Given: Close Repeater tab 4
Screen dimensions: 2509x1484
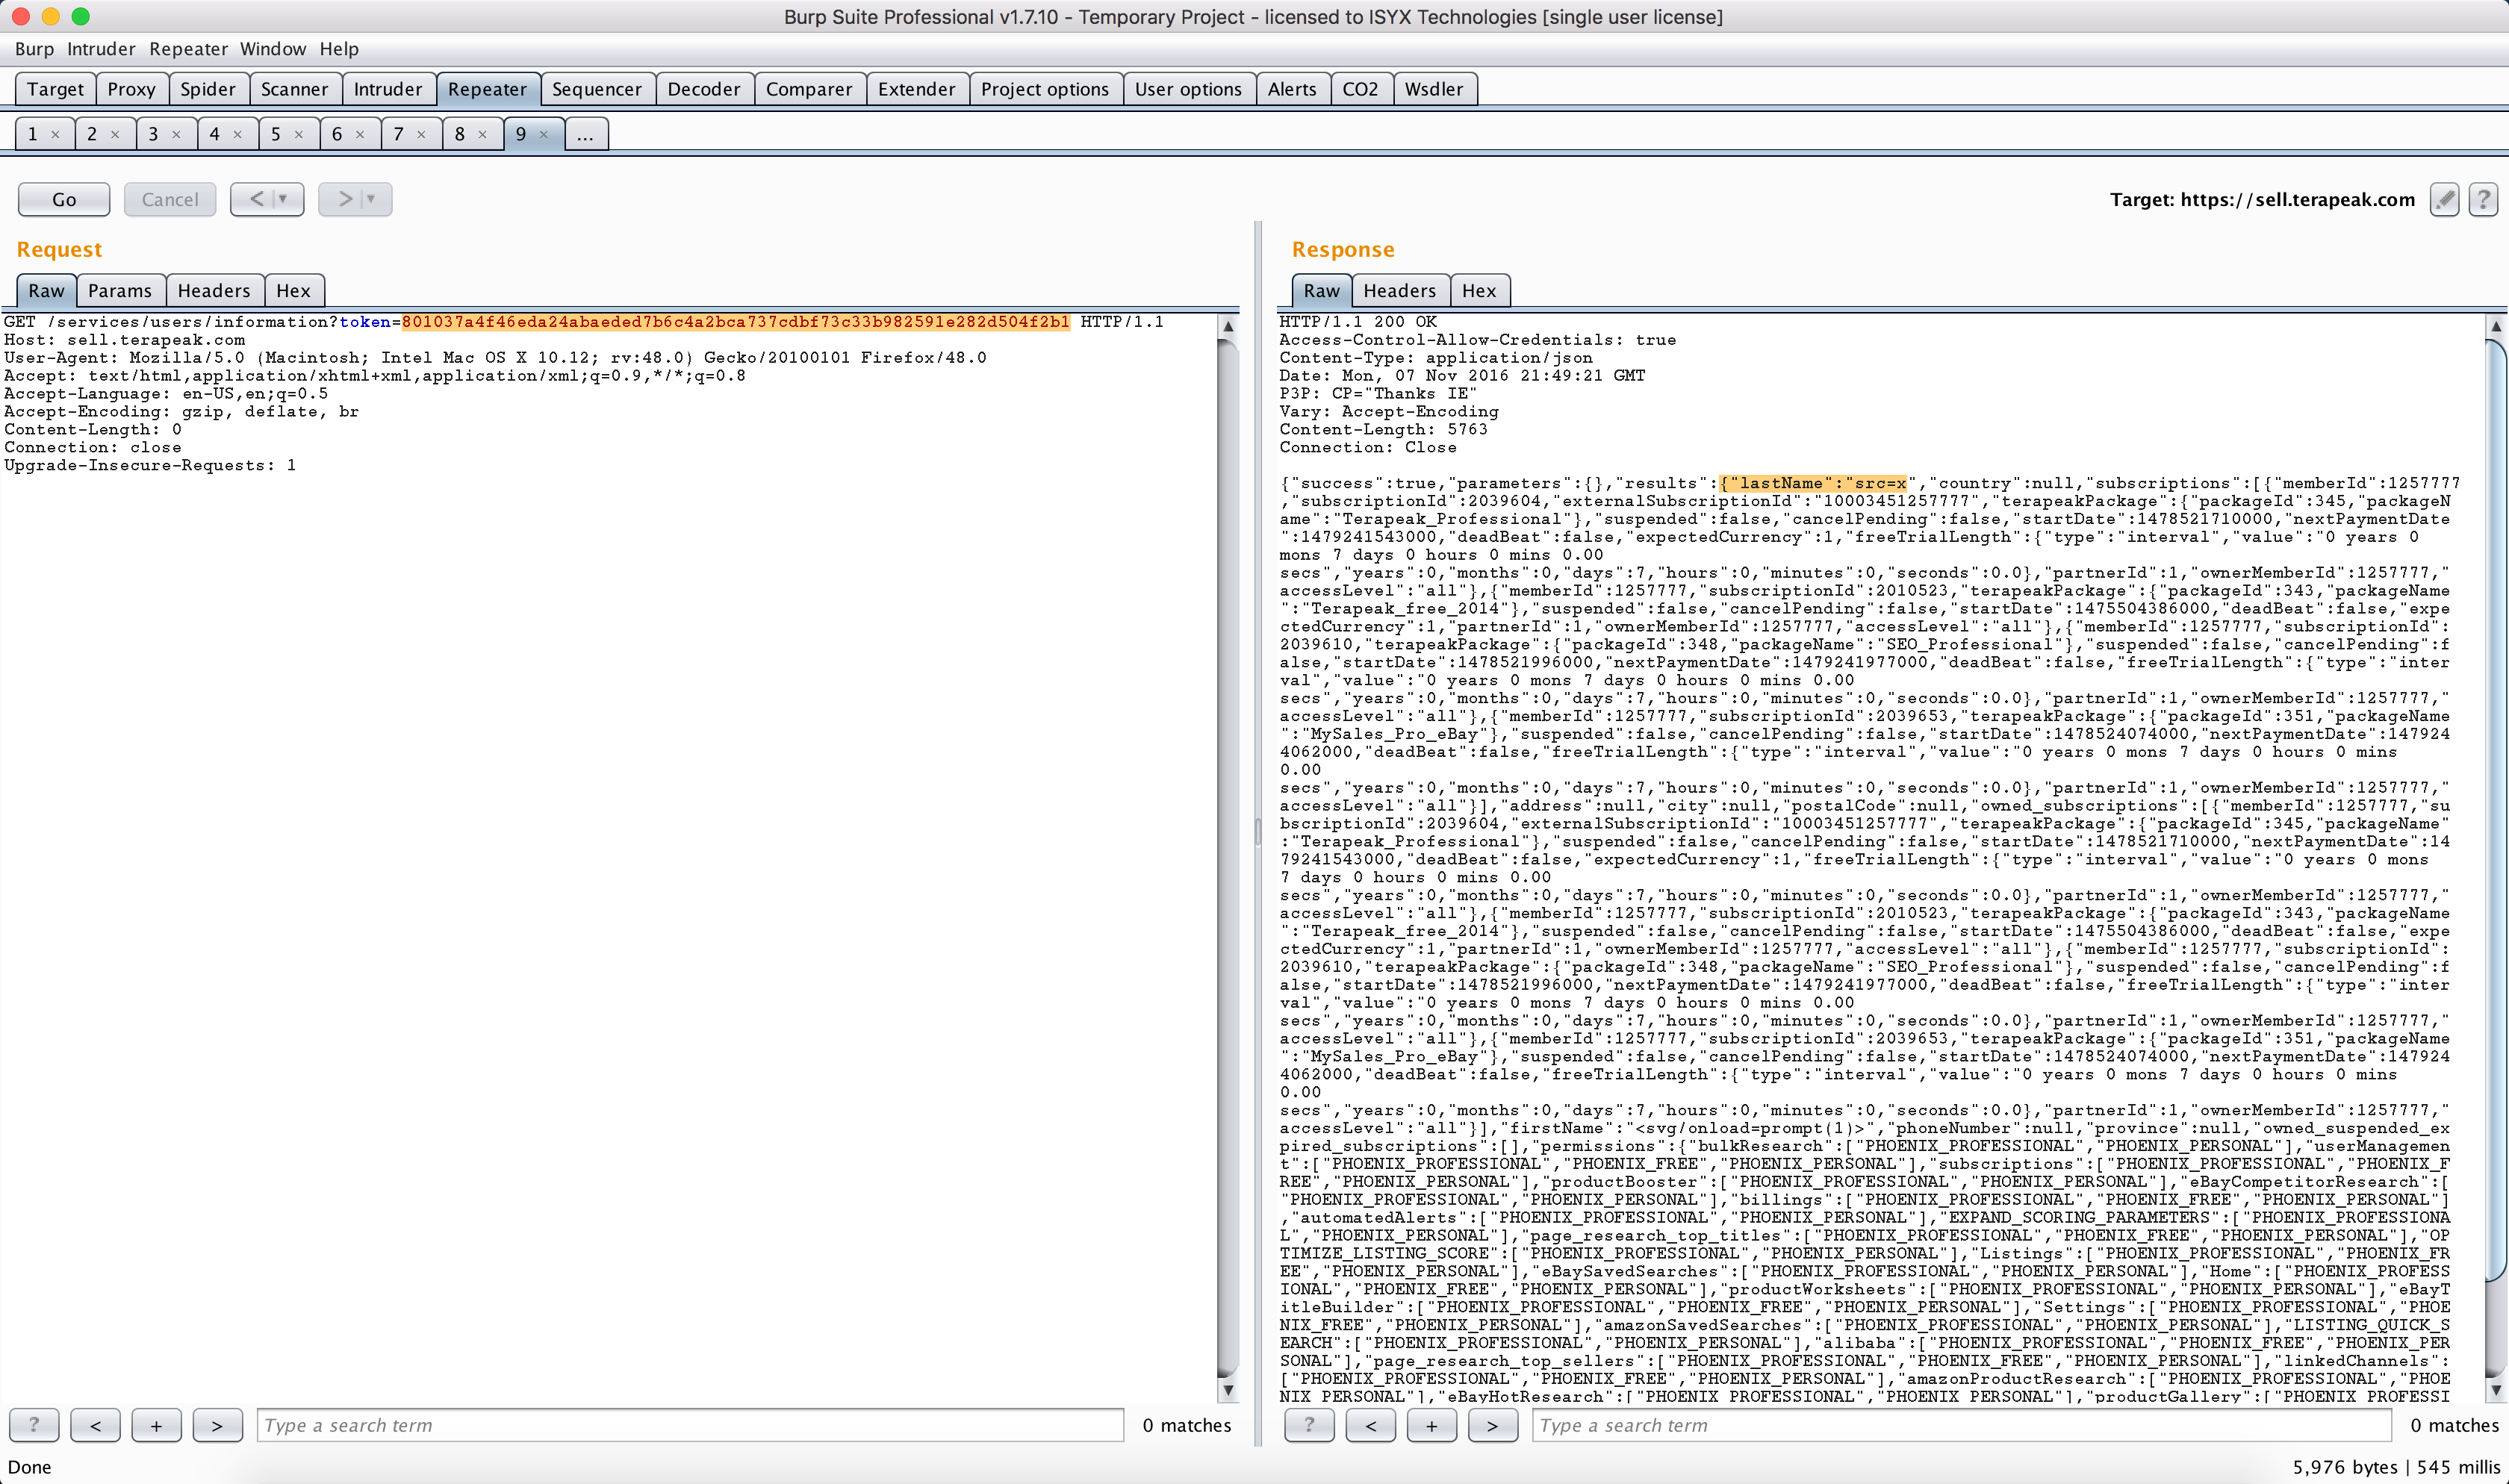Looking at the screenshot, I should coord(237,134).
